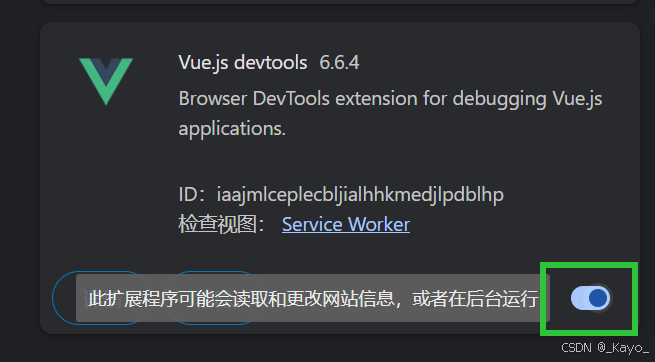
Task: Toggle off the Vue.js devtools extension switch
Action: [x=591, y=298]
